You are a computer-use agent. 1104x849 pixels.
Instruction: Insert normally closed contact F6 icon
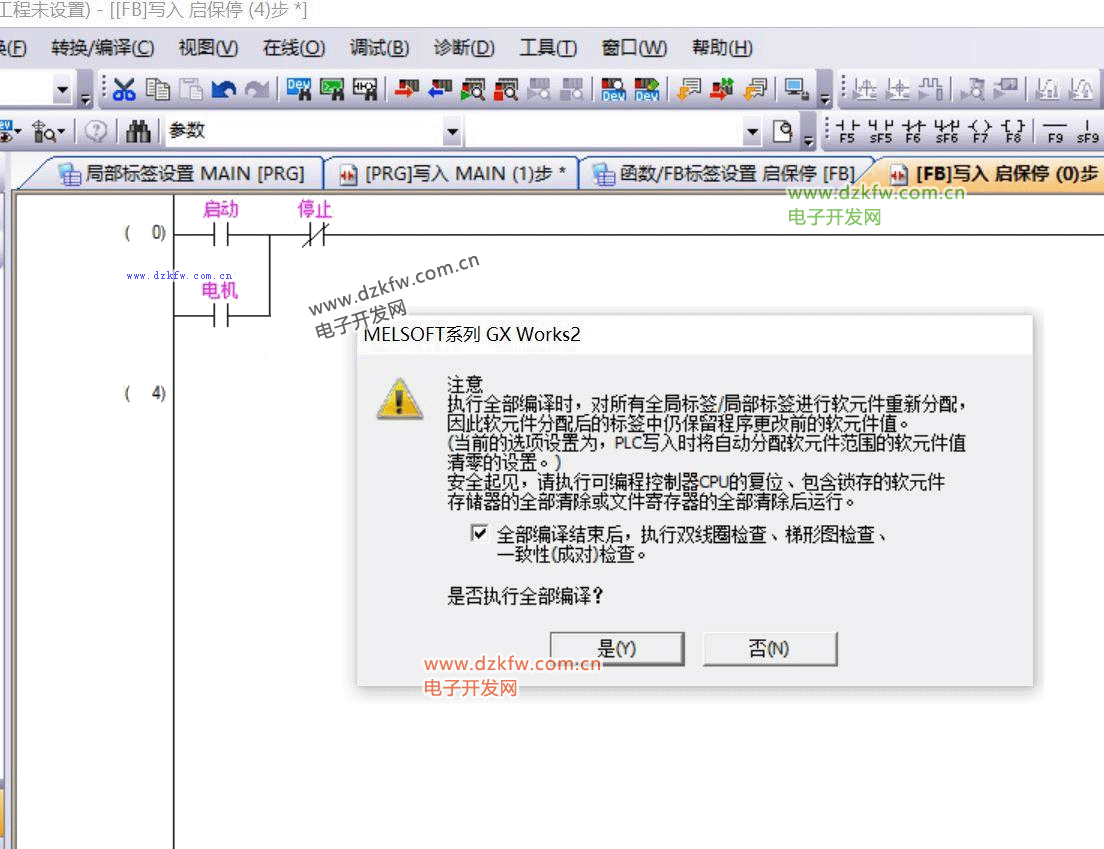tap(913, 131)
